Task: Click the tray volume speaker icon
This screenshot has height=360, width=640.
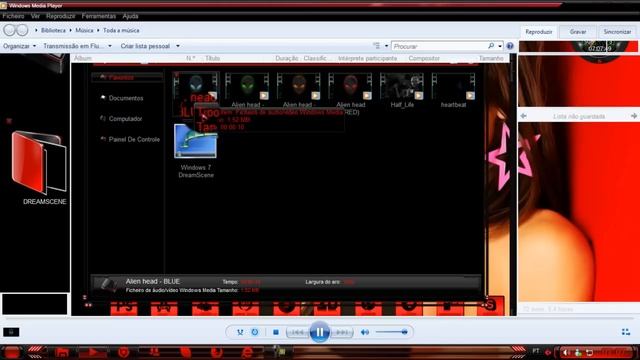Action: (x=566, y=352)
